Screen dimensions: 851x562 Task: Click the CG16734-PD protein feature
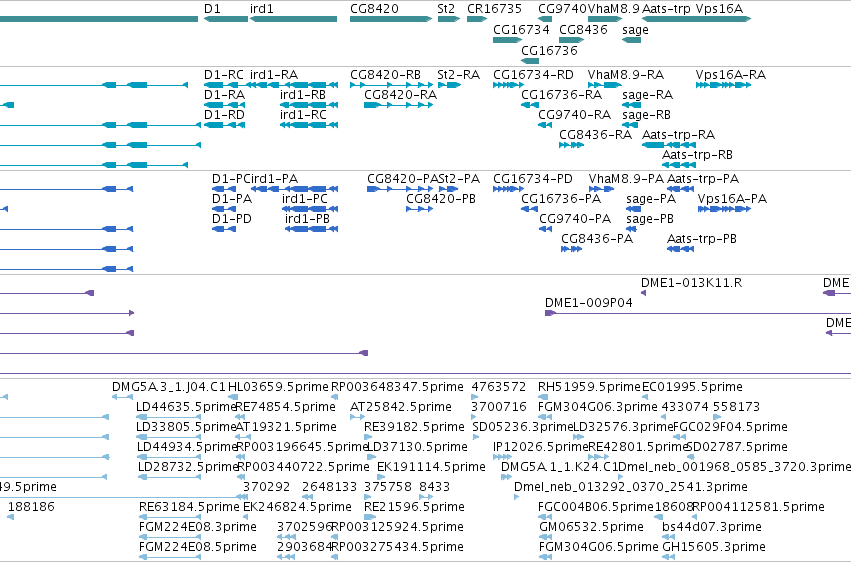click(x=509, y=189)
